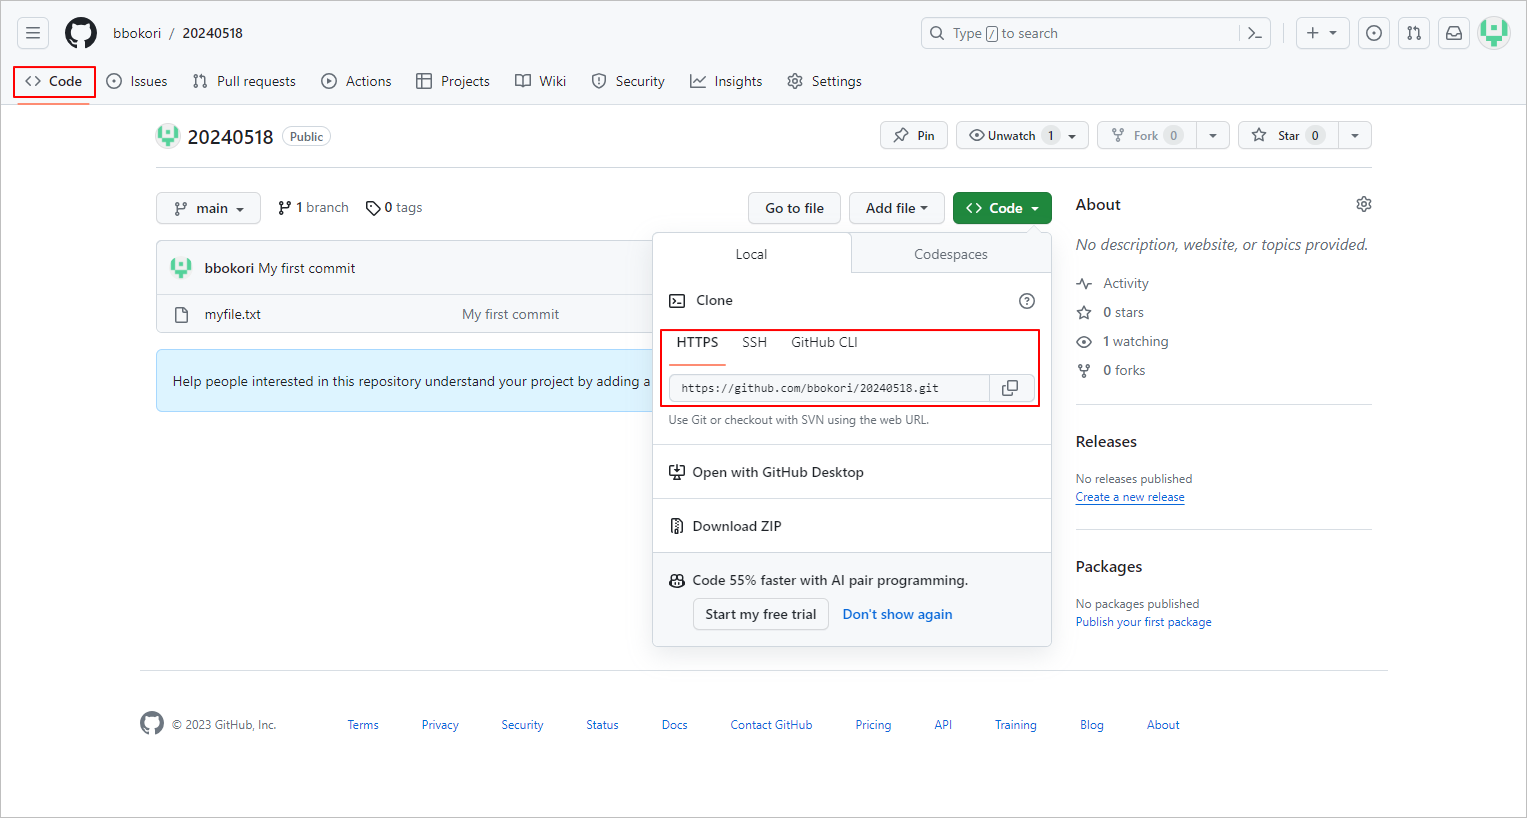This screenshot has width=1527, height=818.
Task: Open the main branch selector
Action: tap(208, 208)
